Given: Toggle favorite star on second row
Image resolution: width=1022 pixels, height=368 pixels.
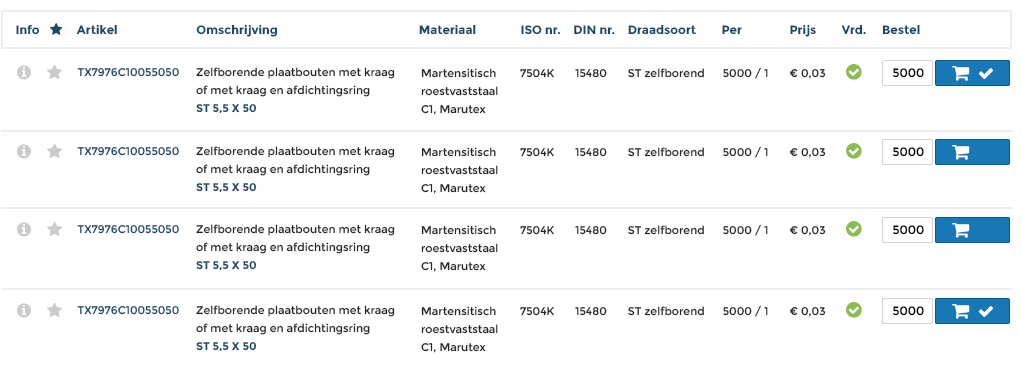Looking at the screenshot, I should point(55,151).
